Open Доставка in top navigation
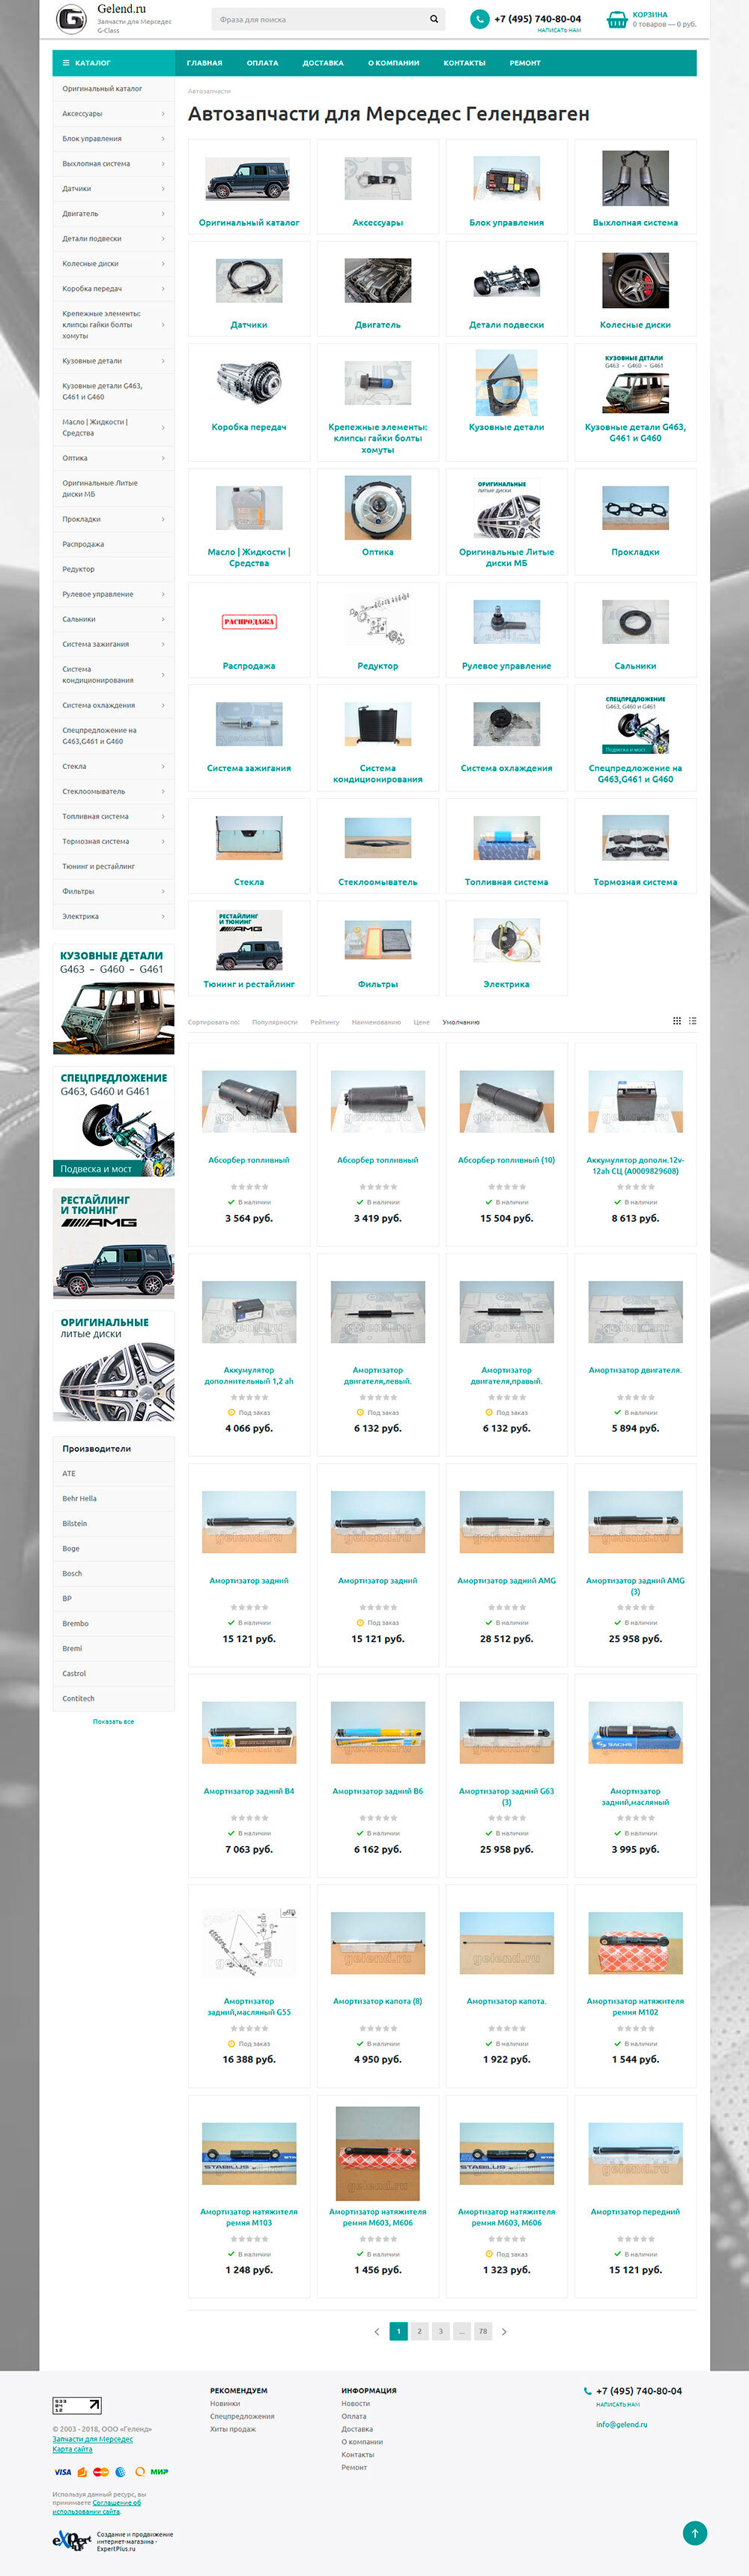The height and width of the screenshot is (2576, 749). (323, 63)
